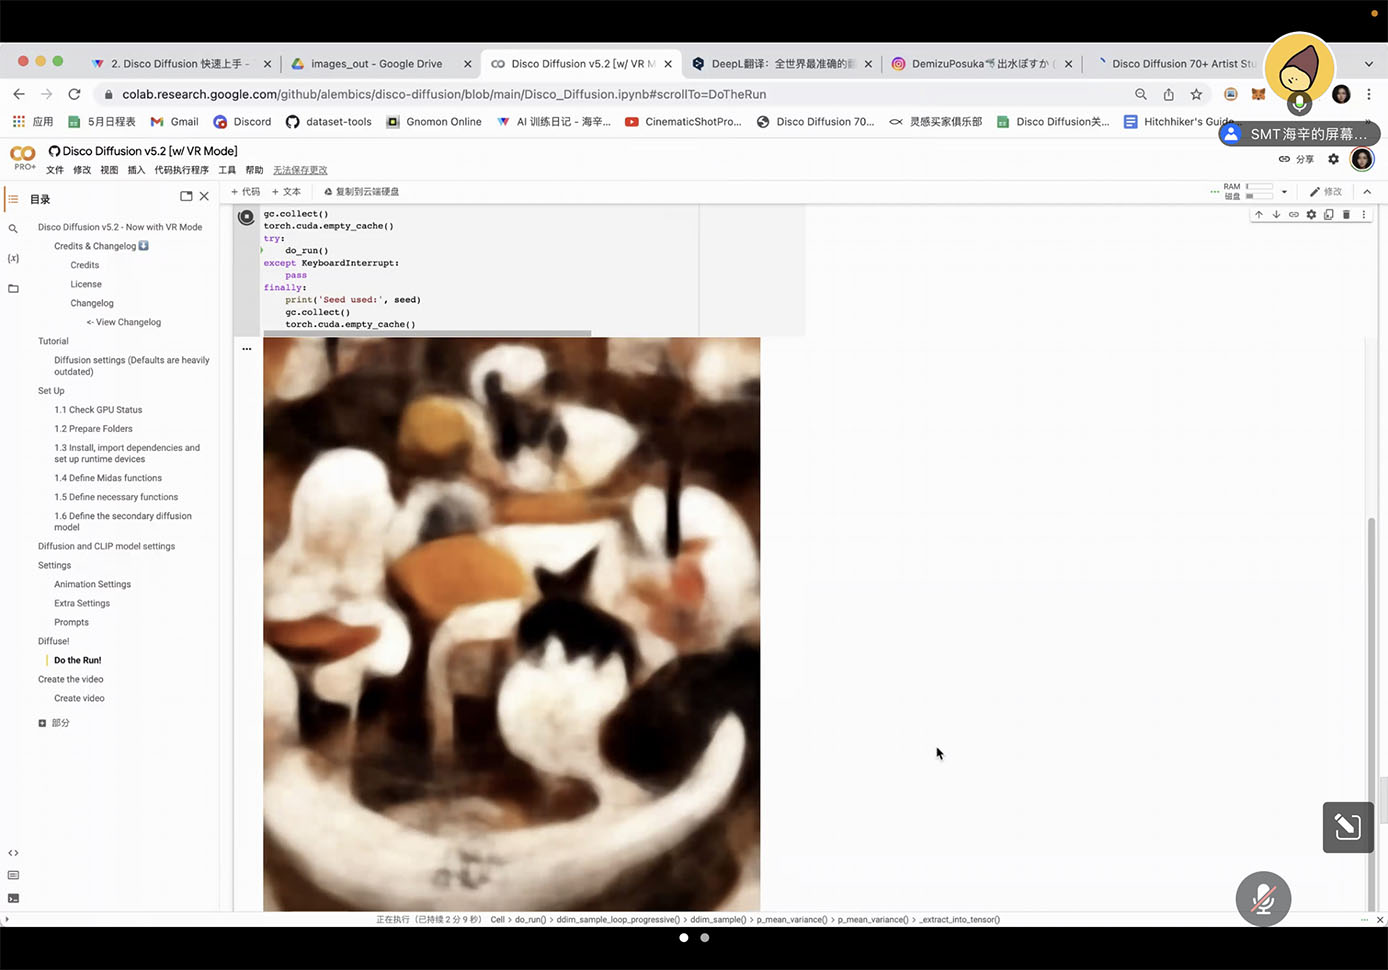Screen dimensions: 1388x970
Task: Select Create the video section heading
Action: (x=70, y=680)
